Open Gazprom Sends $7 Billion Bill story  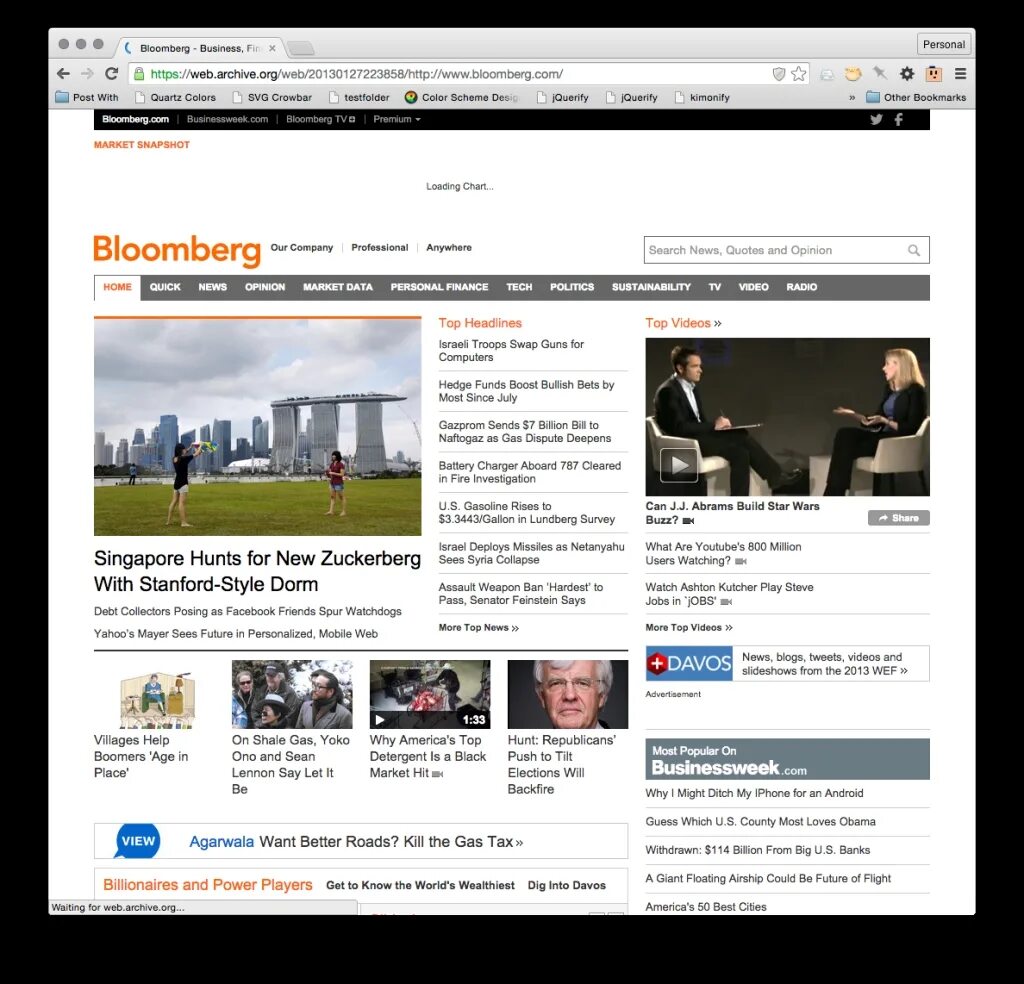coord(525,432)
